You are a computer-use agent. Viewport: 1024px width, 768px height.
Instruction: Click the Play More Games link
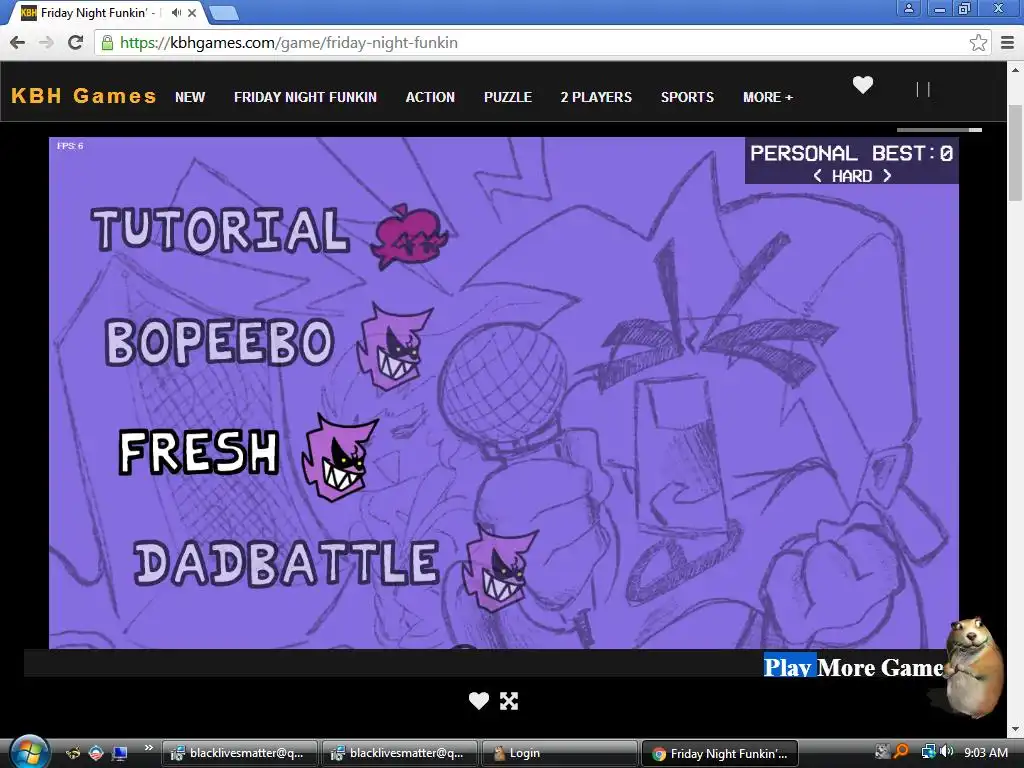(x=854, y=667)
